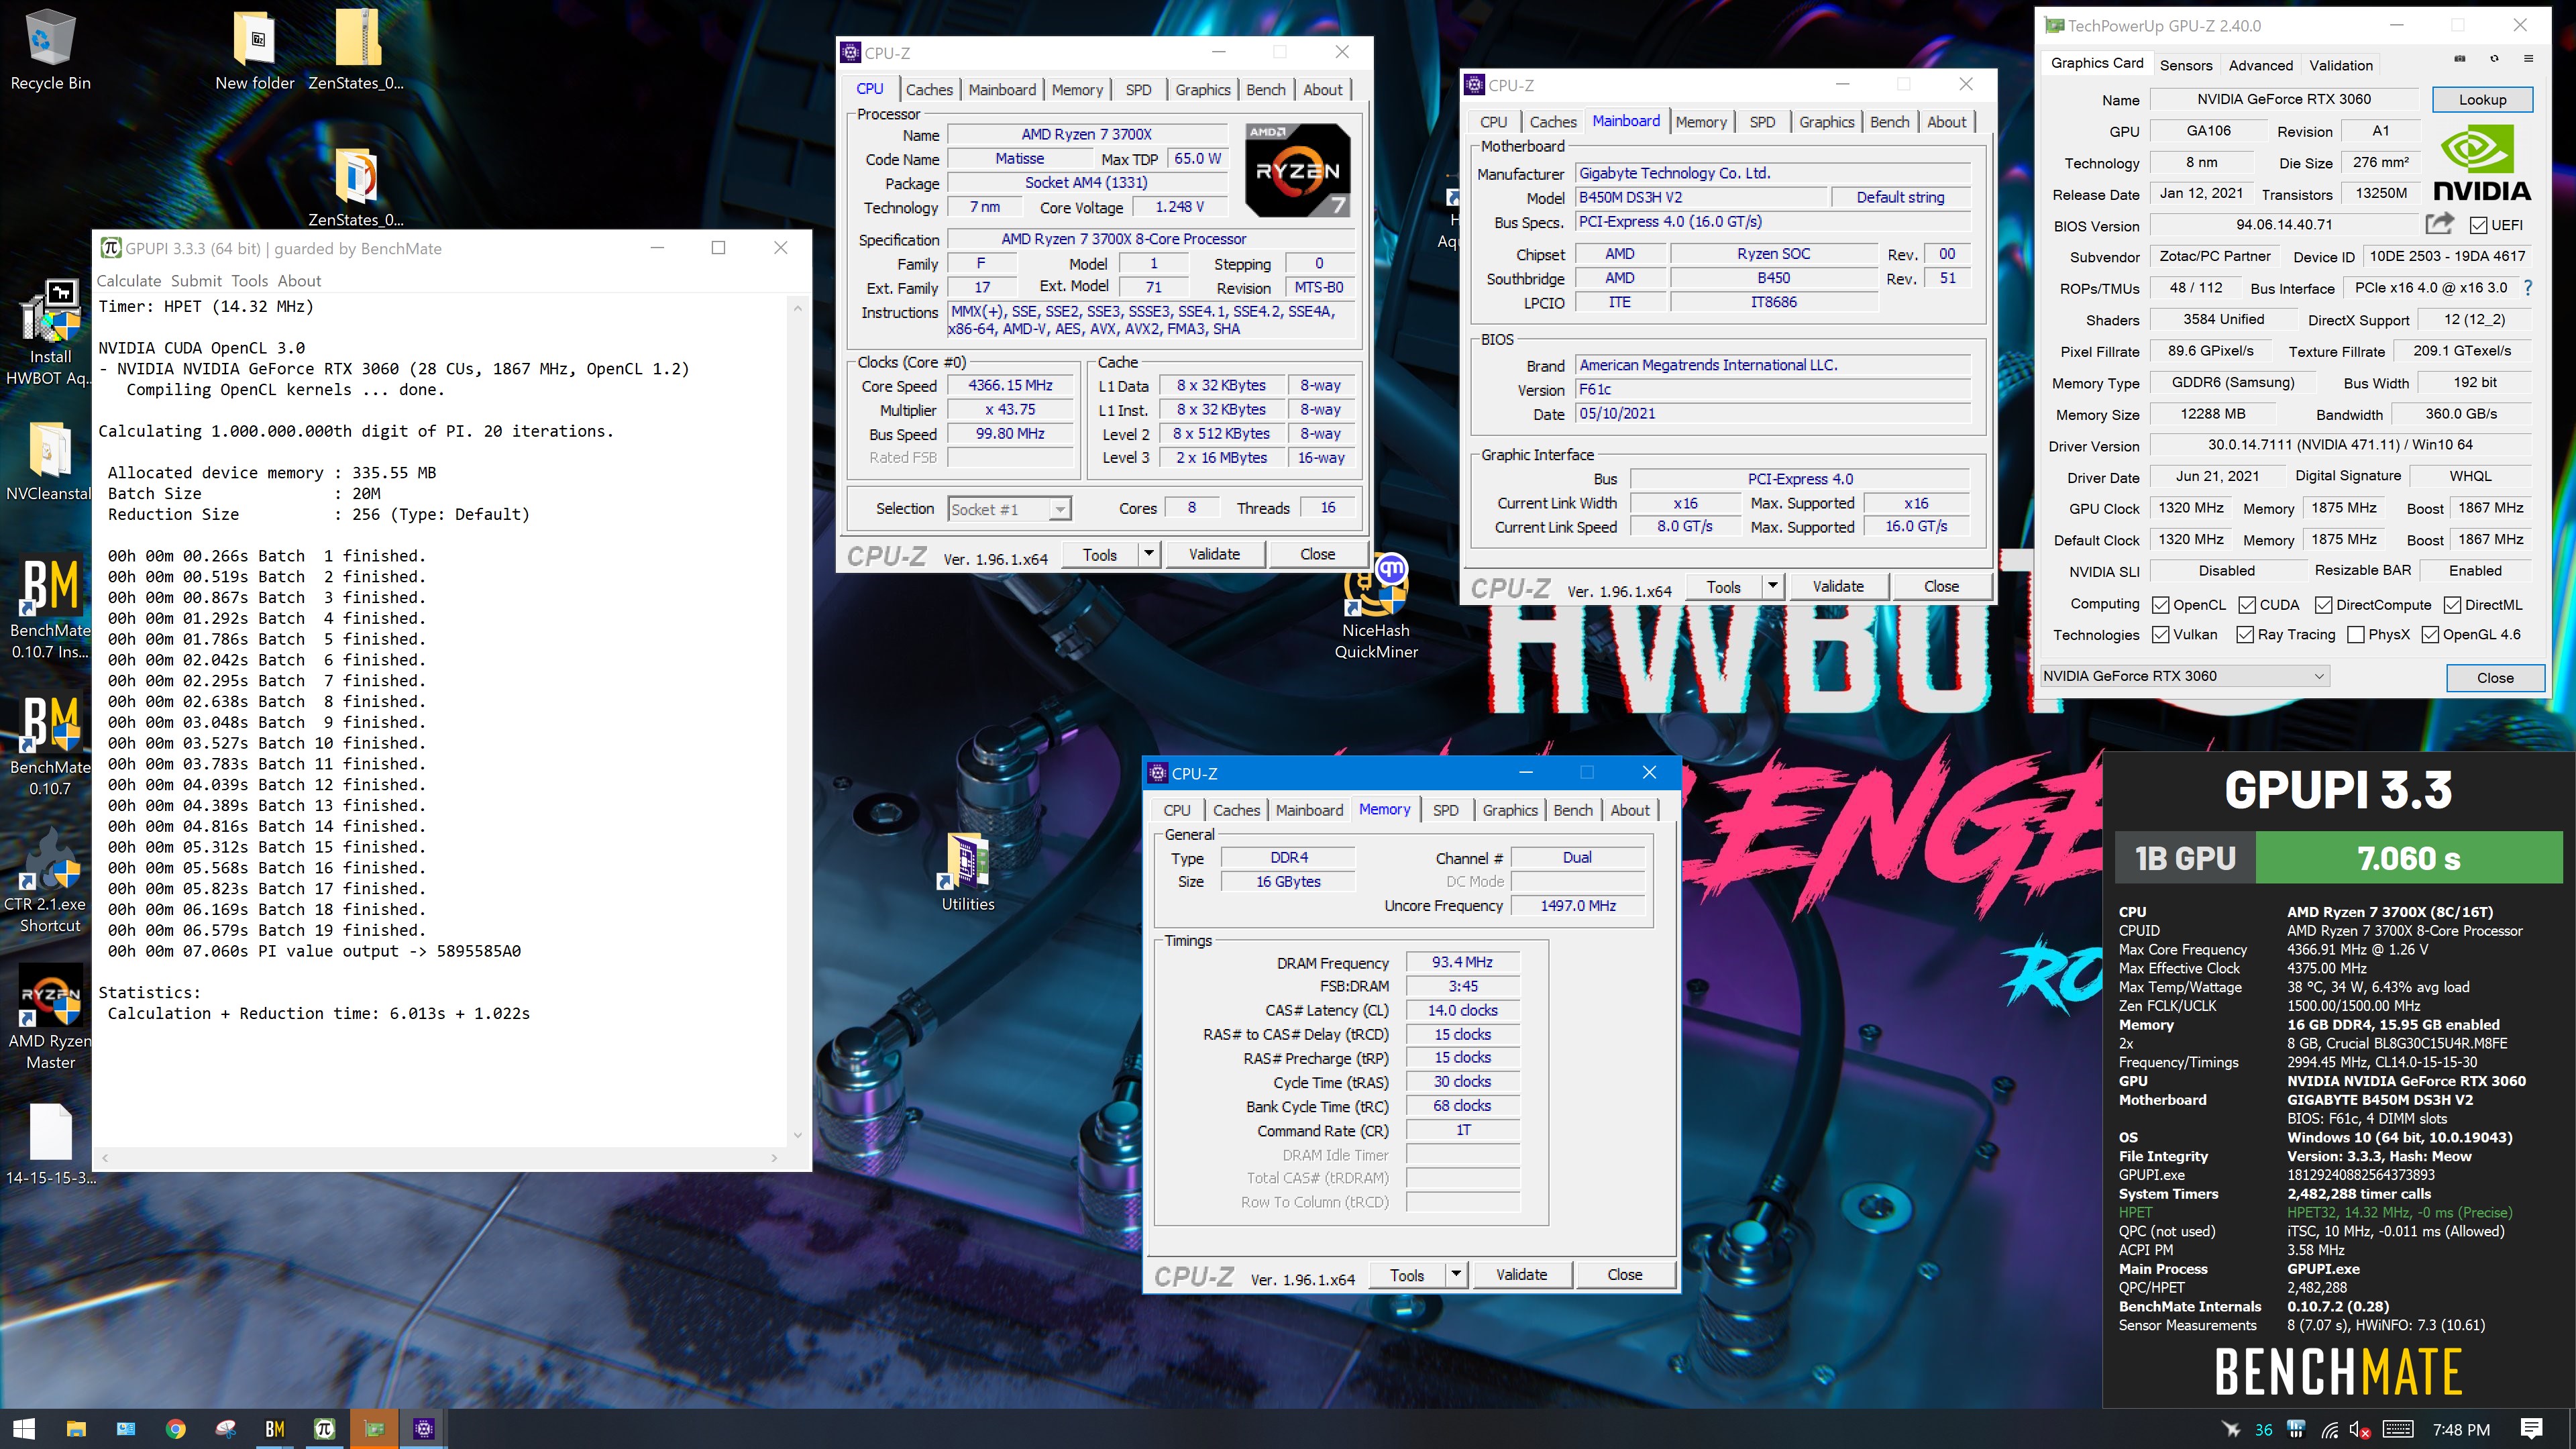Select the BenchMate 0.10.7 desktop icon
Image resolution: width=2576 pixels, height=1449 pixels.
pyautogui.click(x=50, y=745)
